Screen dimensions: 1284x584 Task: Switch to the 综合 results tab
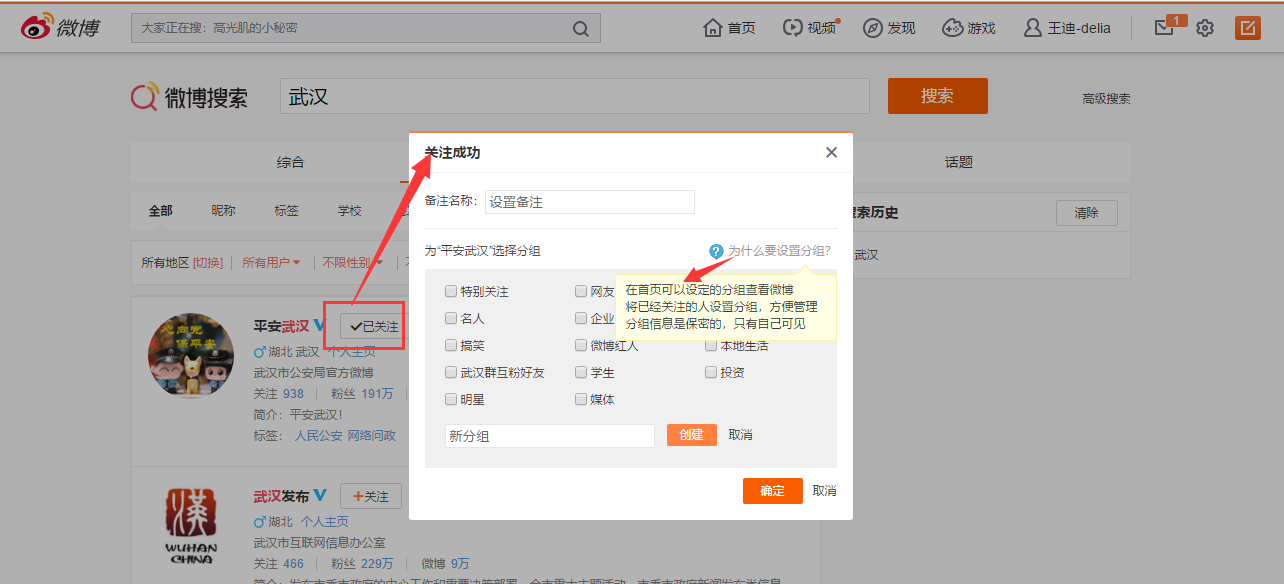click(290, 162)
